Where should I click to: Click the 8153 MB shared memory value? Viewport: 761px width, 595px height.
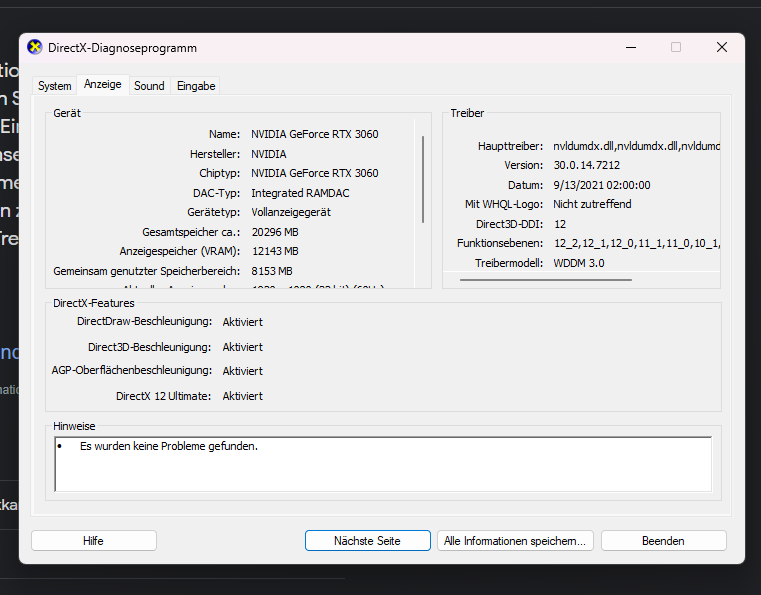[272, 271]
